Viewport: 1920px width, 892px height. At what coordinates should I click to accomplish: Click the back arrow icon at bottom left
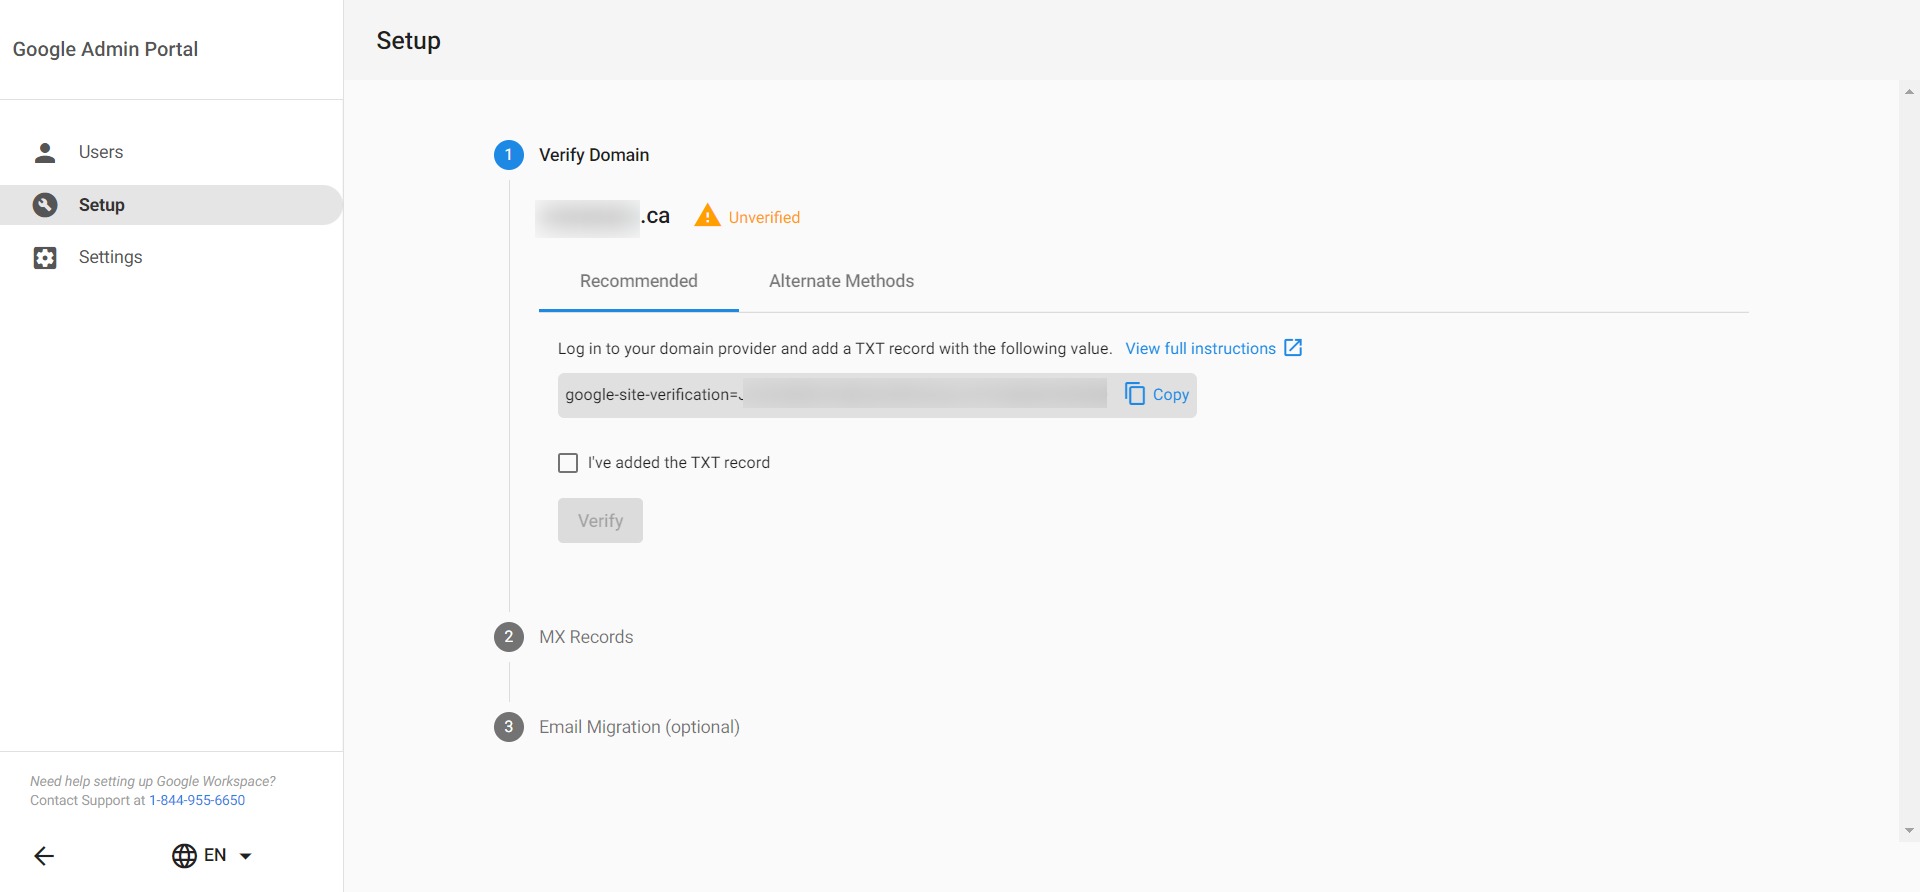point(44,856)
